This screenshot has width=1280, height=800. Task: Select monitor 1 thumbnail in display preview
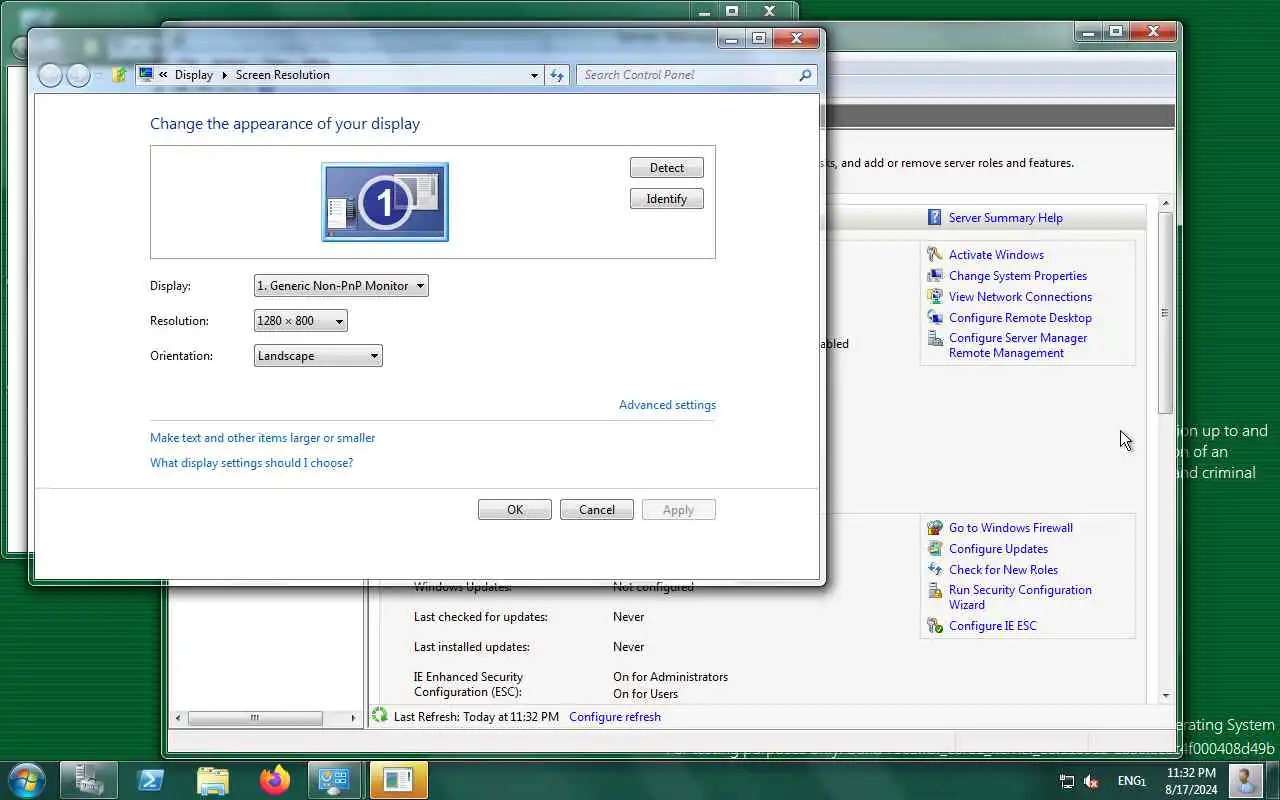coord(385,202)
